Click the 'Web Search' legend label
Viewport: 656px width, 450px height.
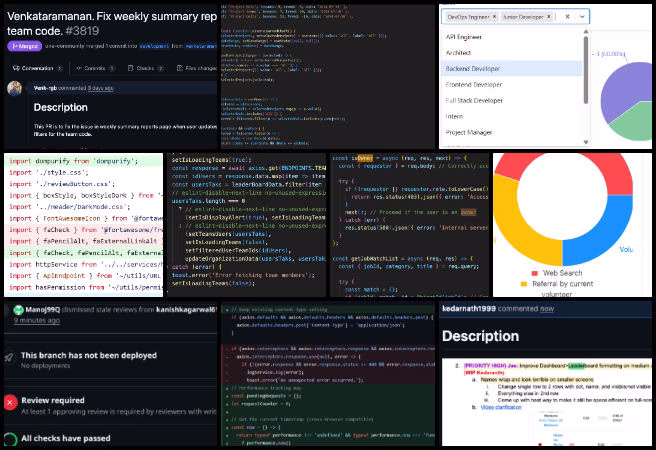[562, 273]
